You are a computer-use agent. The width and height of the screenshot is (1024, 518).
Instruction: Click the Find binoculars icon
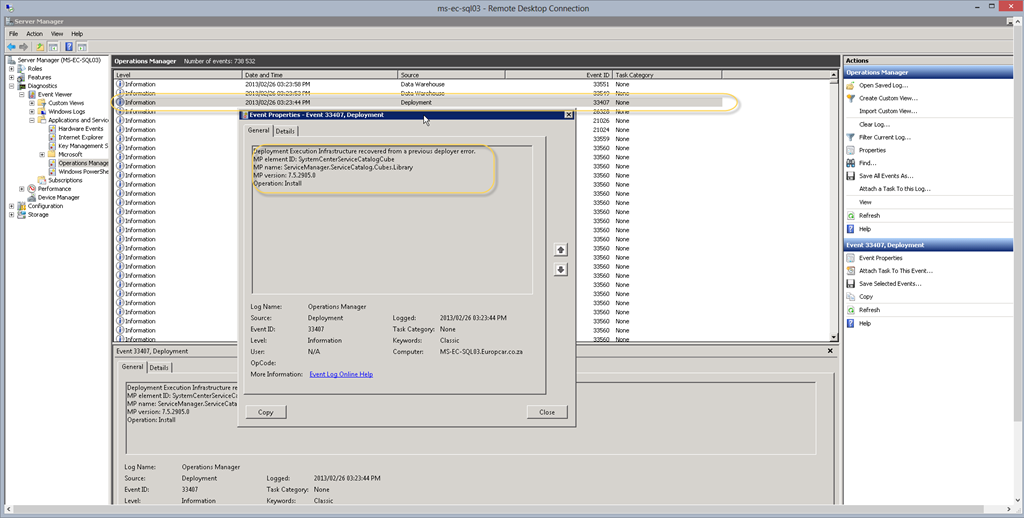[x=851, y=163]
